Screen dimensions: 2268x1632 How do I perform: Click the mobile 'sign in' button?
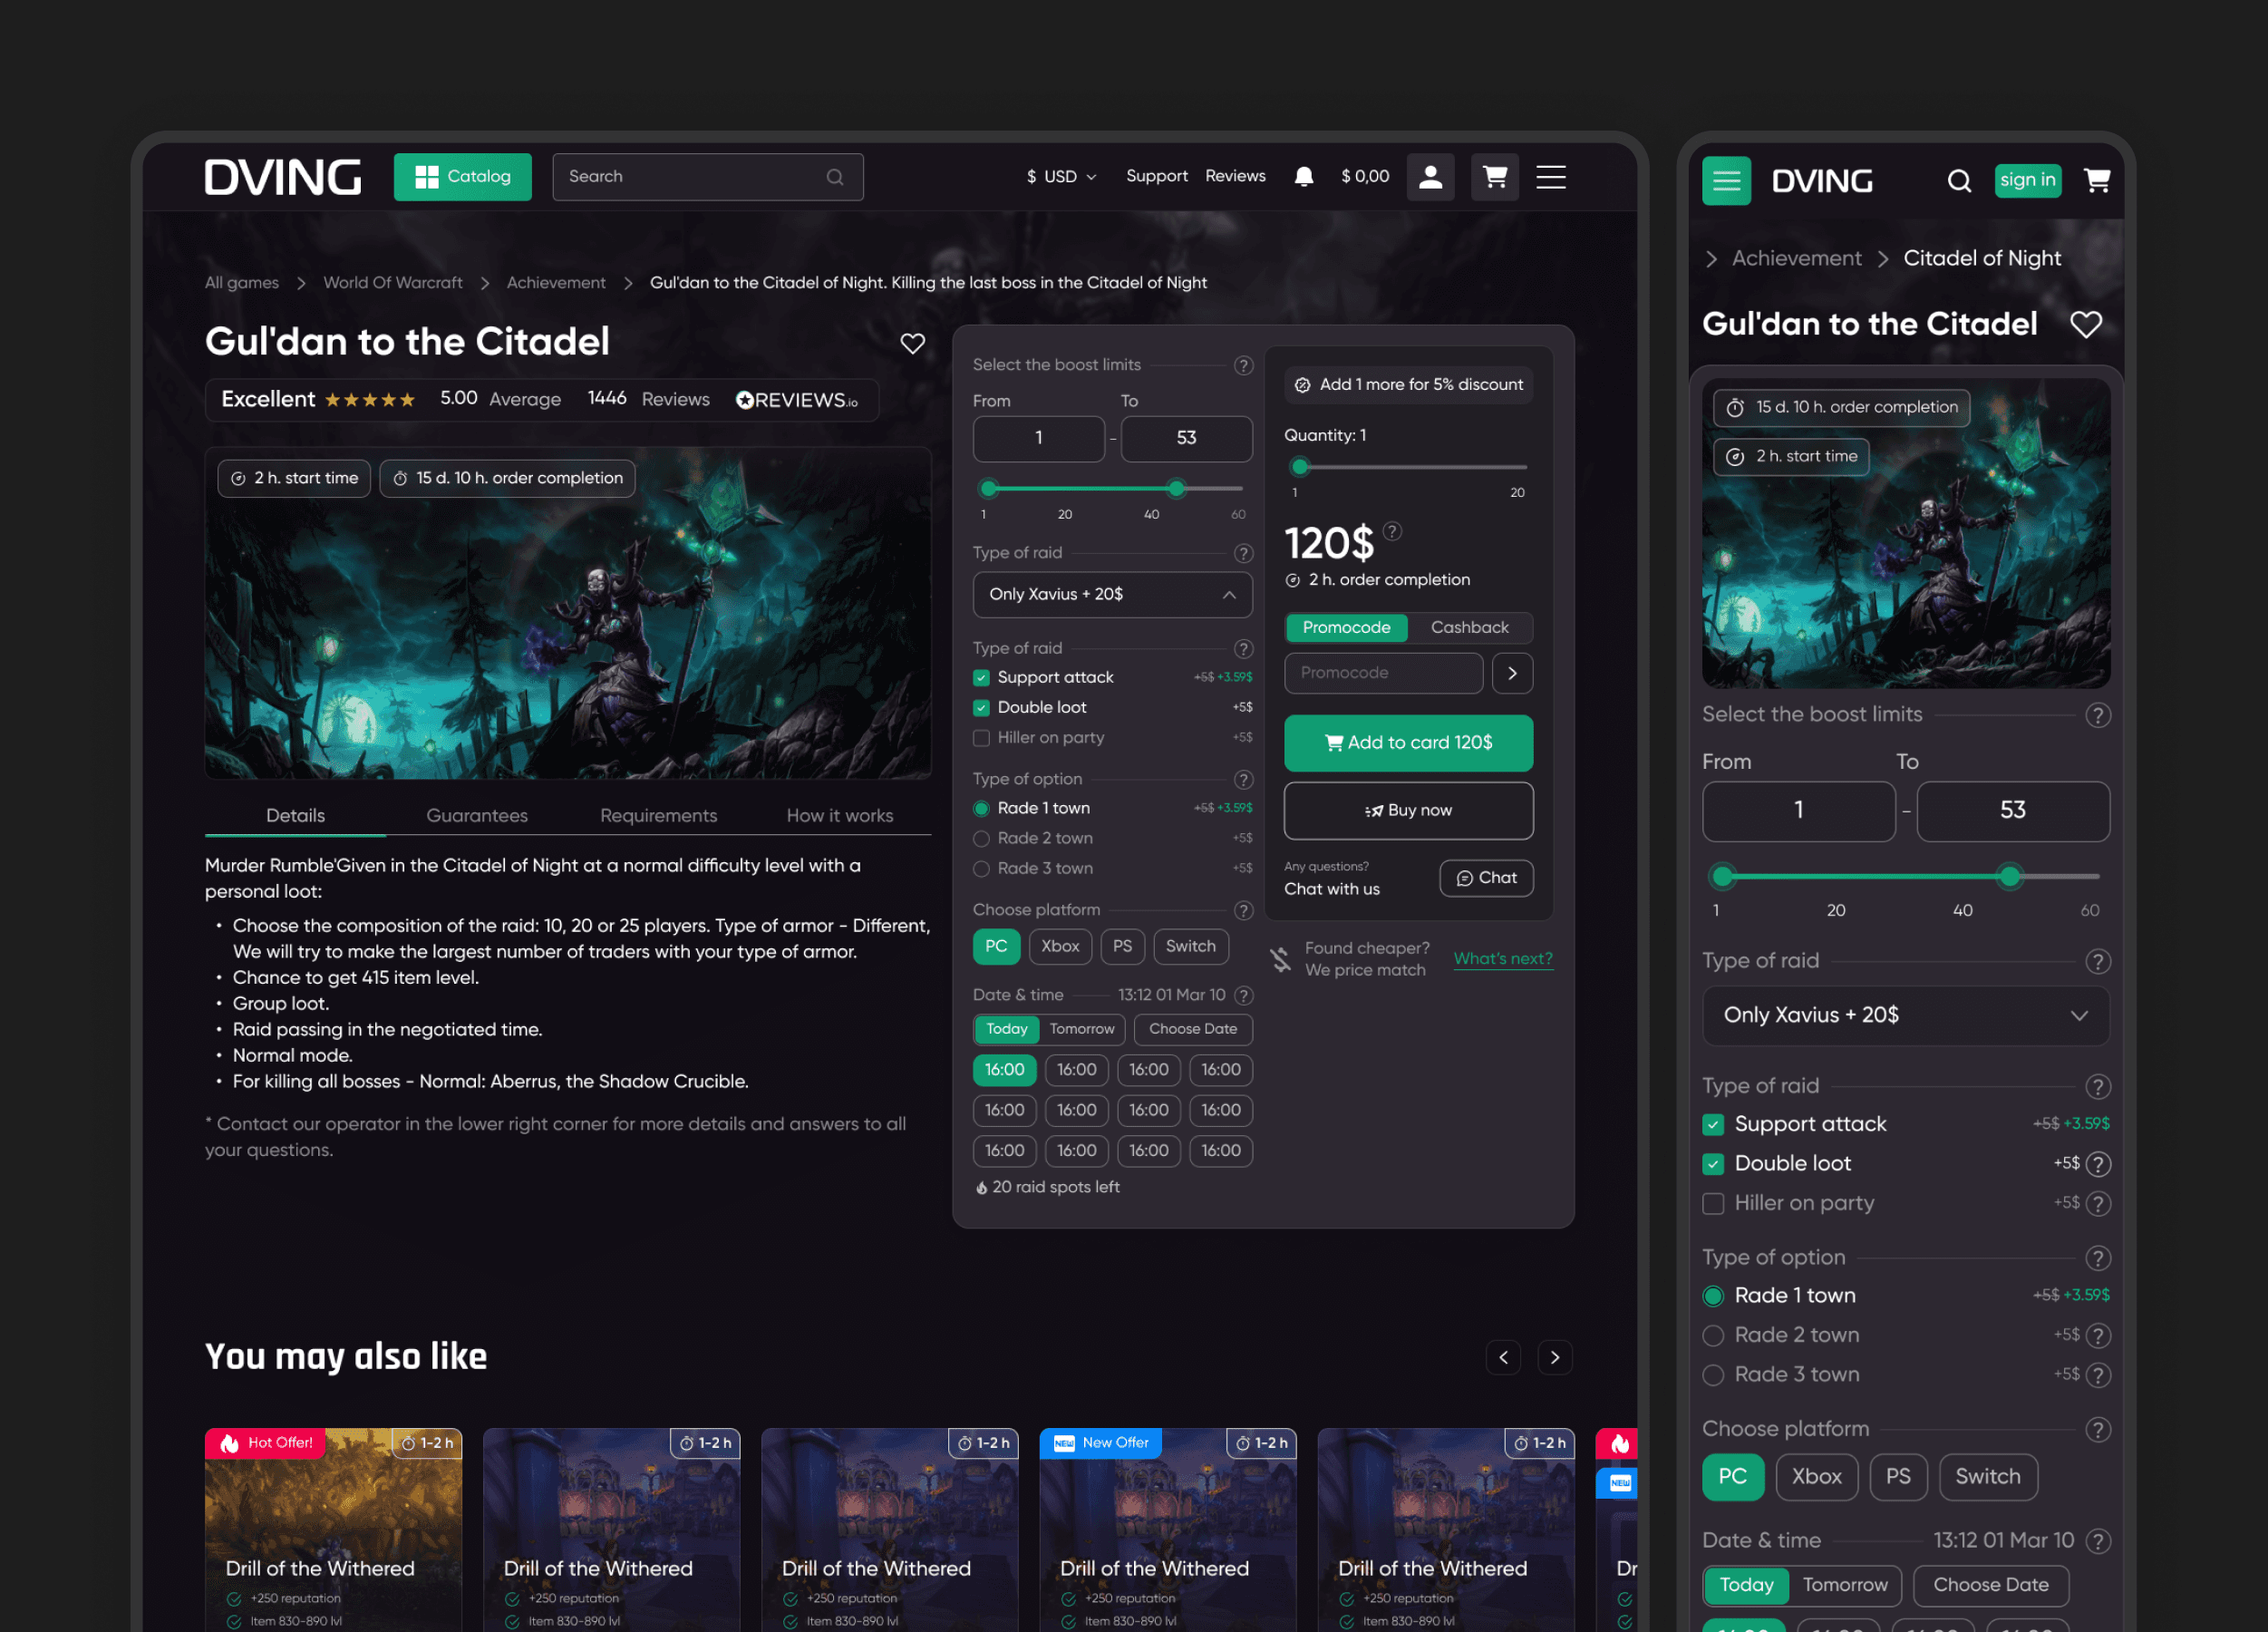click(2027, 180)
